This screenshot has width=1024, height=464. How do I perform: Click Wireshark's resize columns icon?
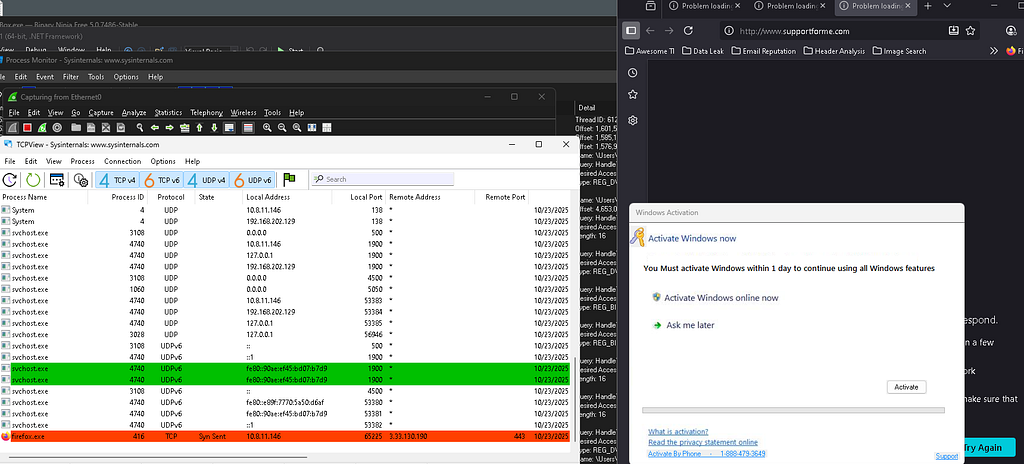pyautogui.click(x=312, y=127)
